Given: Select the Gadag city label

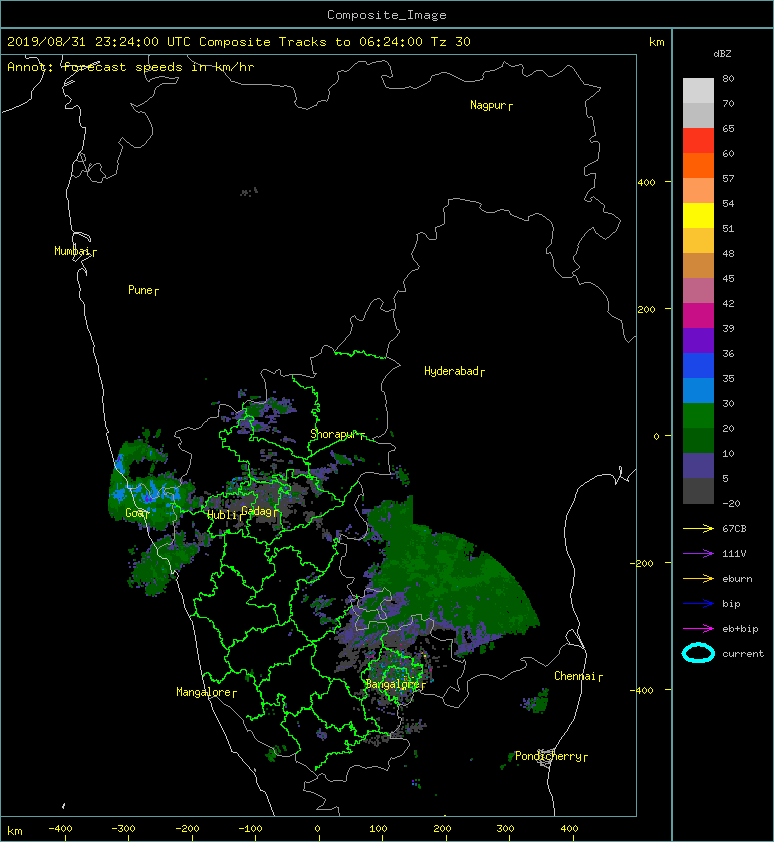Looking at the screenshot, I should coord(257,511).
